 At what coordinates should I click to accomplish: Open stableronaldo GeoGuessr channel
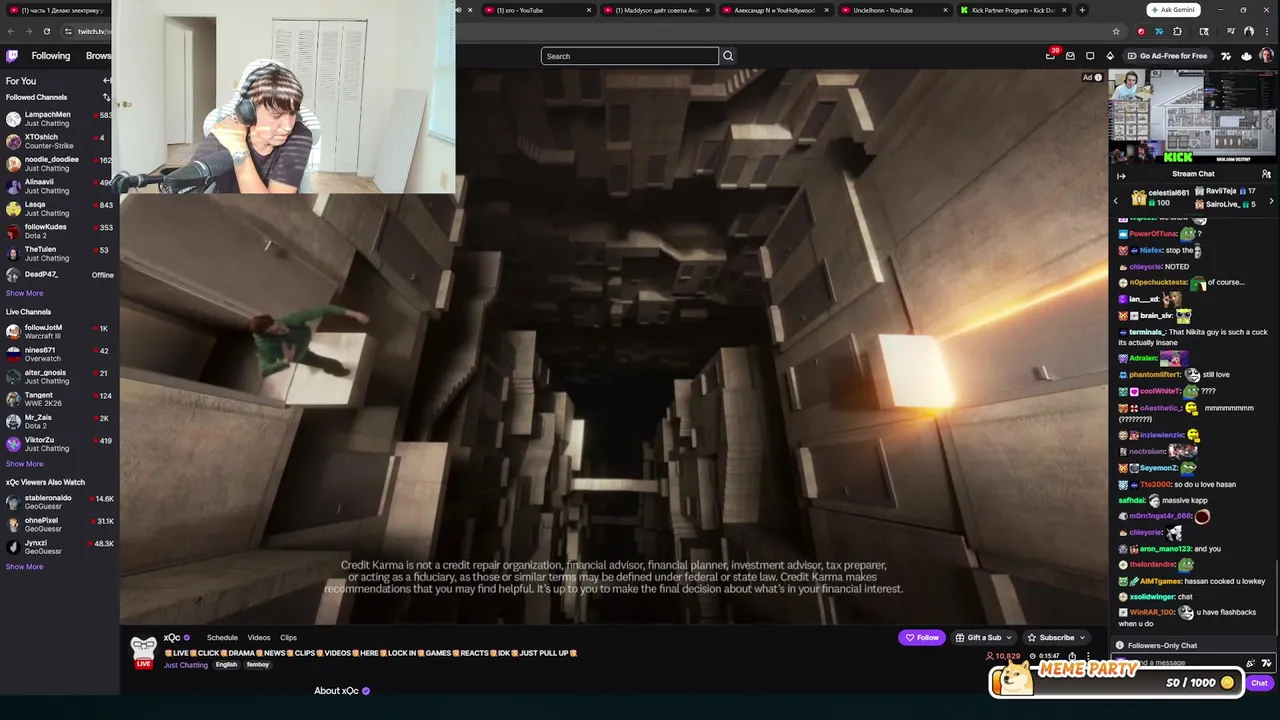pyautogui.click(x=59, y=502)
